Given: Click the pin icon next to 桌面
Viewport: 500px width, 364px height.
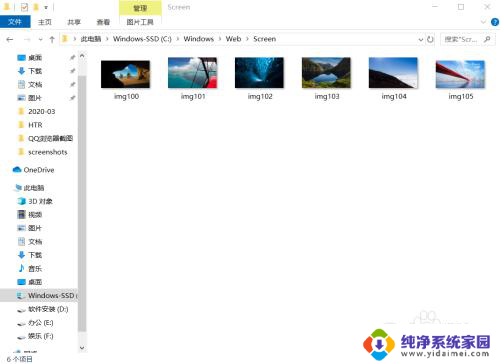Looking at the screenshot, I should (x=72, y=58).
